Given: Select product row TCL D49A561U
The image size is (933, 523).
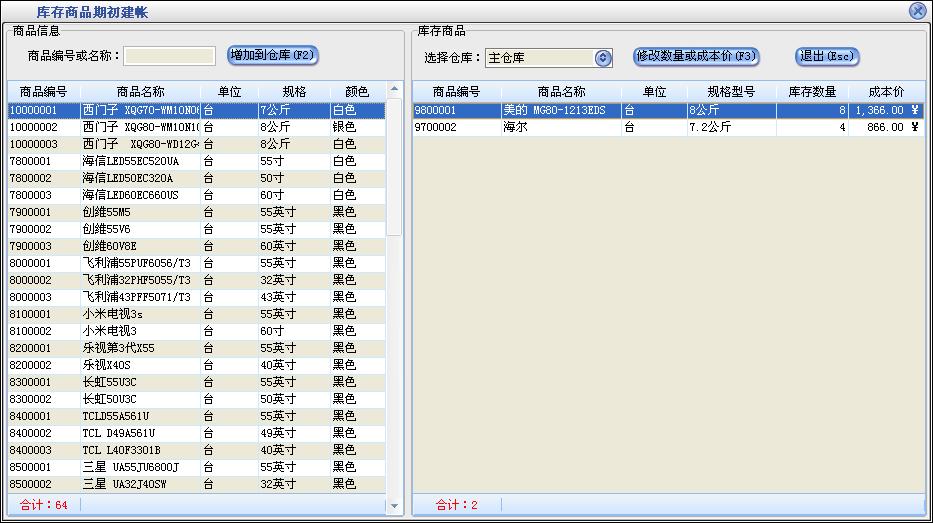Looking at the screenshot, I should pyautogui.click(x=140, y=433).
